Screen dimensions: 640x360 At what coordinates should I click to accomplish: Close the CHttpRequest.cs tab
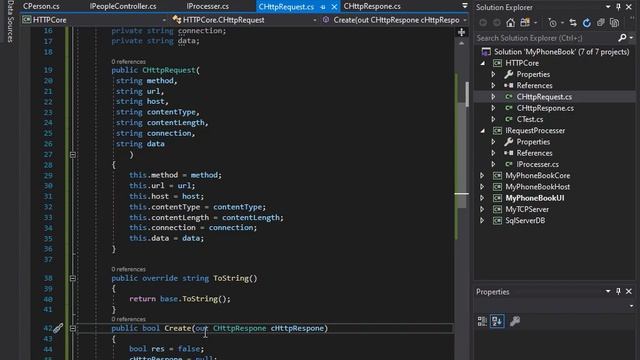334,7
